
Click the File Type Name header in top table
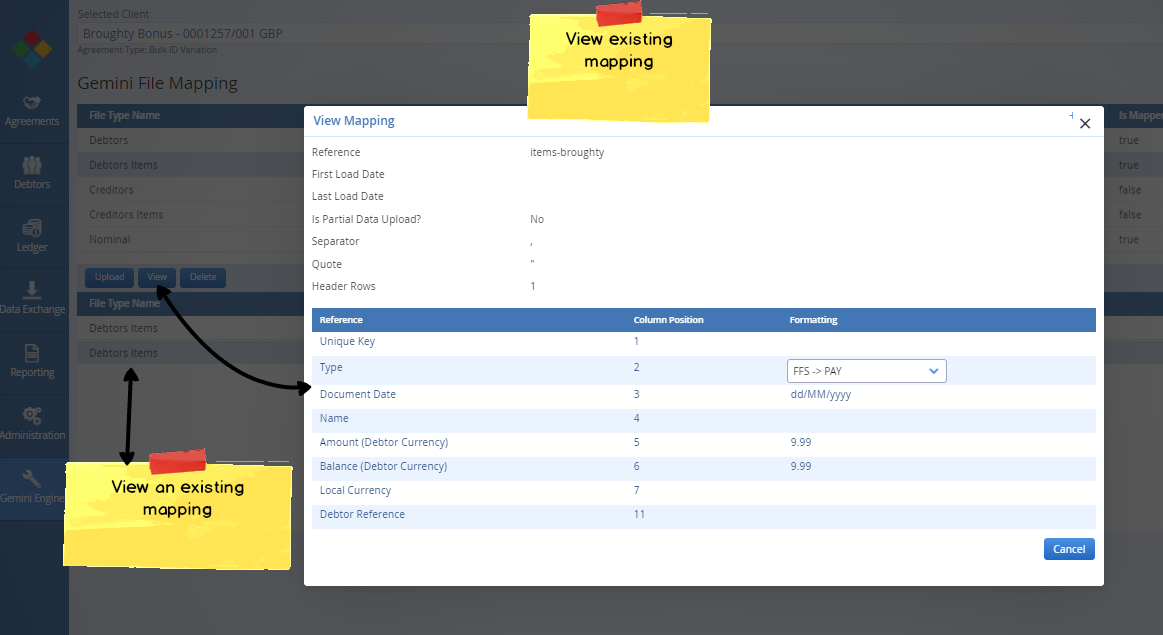click(x=125, y=115)
